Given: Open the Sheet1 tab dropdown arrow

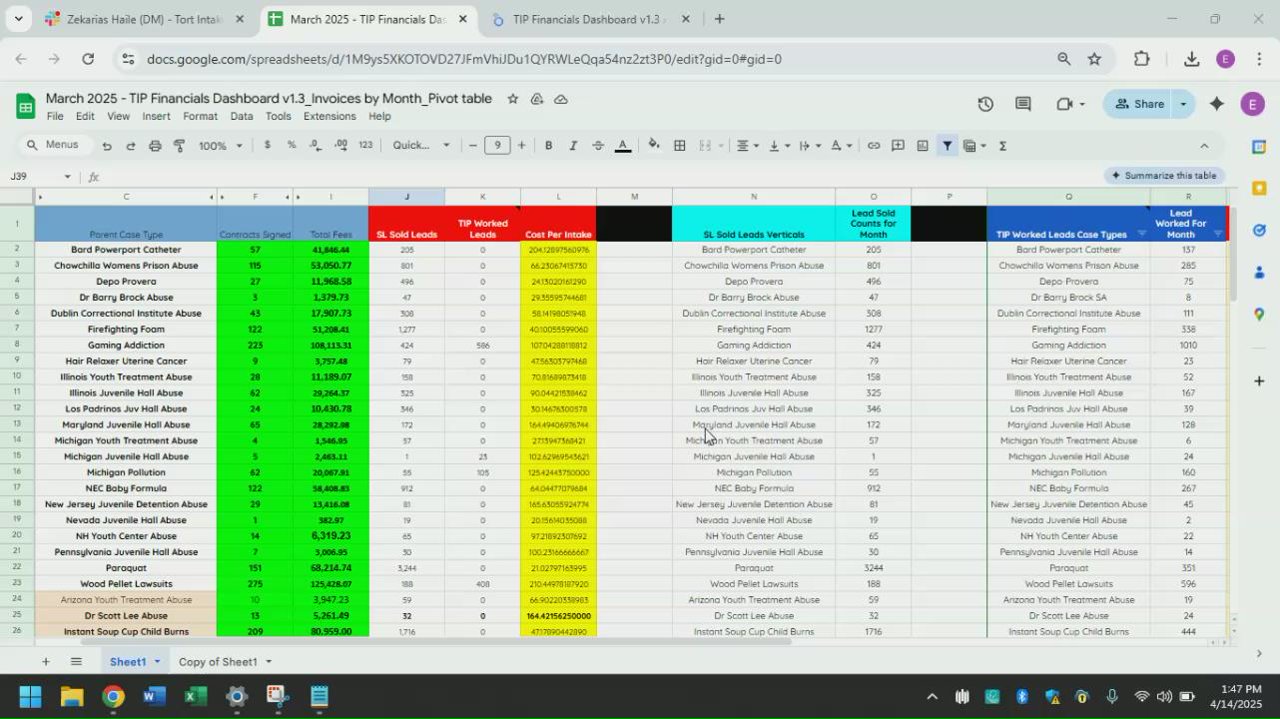Looking at the screenshot, I should click(157, 662).
